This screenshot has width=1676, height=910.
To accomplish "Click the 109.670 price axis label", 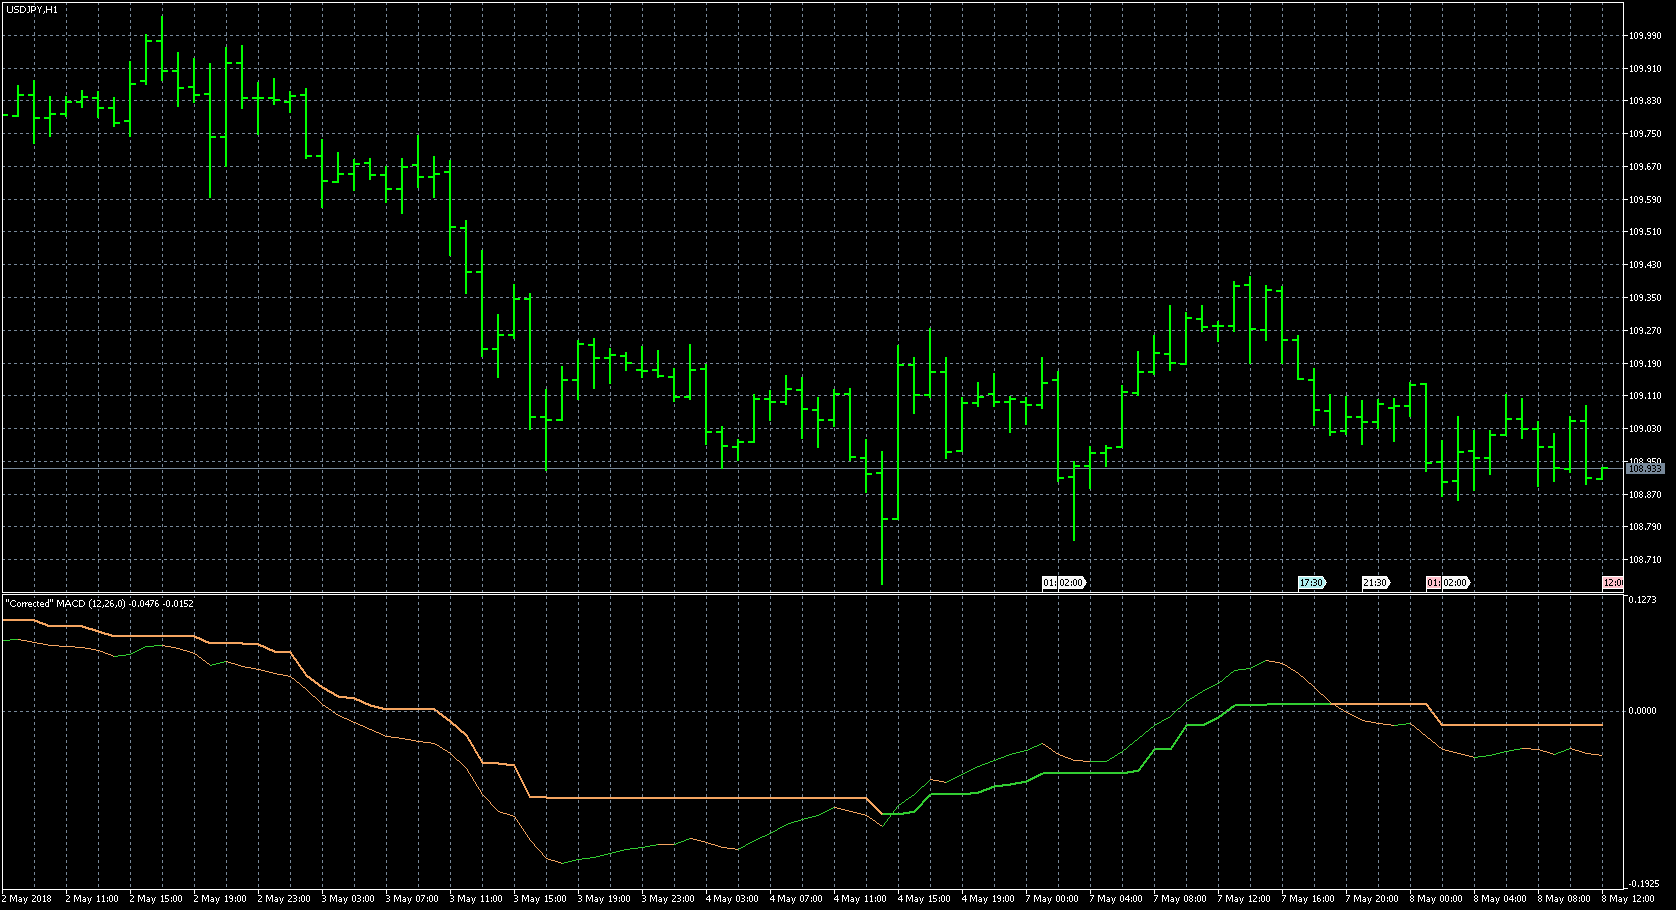I will point(1645,167).
